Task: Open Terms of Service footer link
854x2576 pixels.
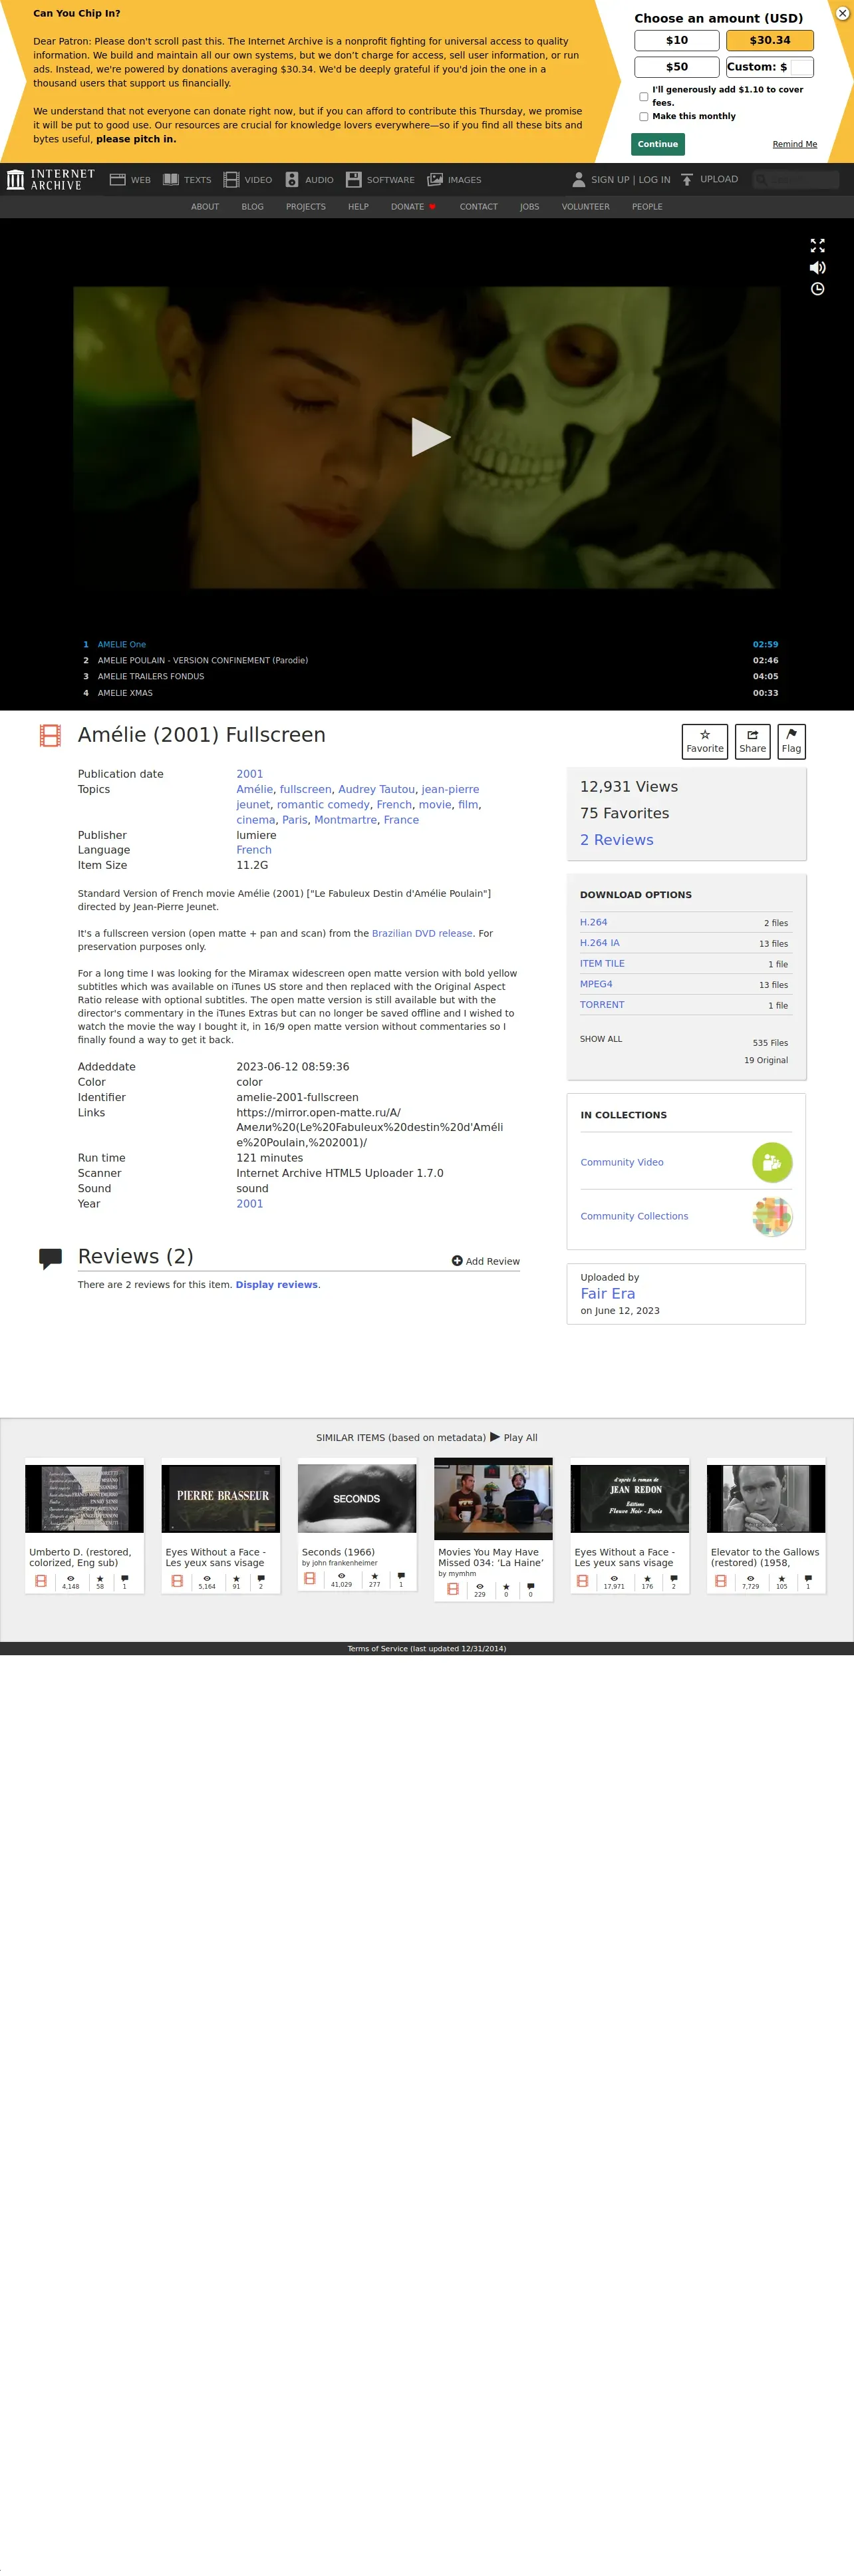Action: (x=427, y=1649)
